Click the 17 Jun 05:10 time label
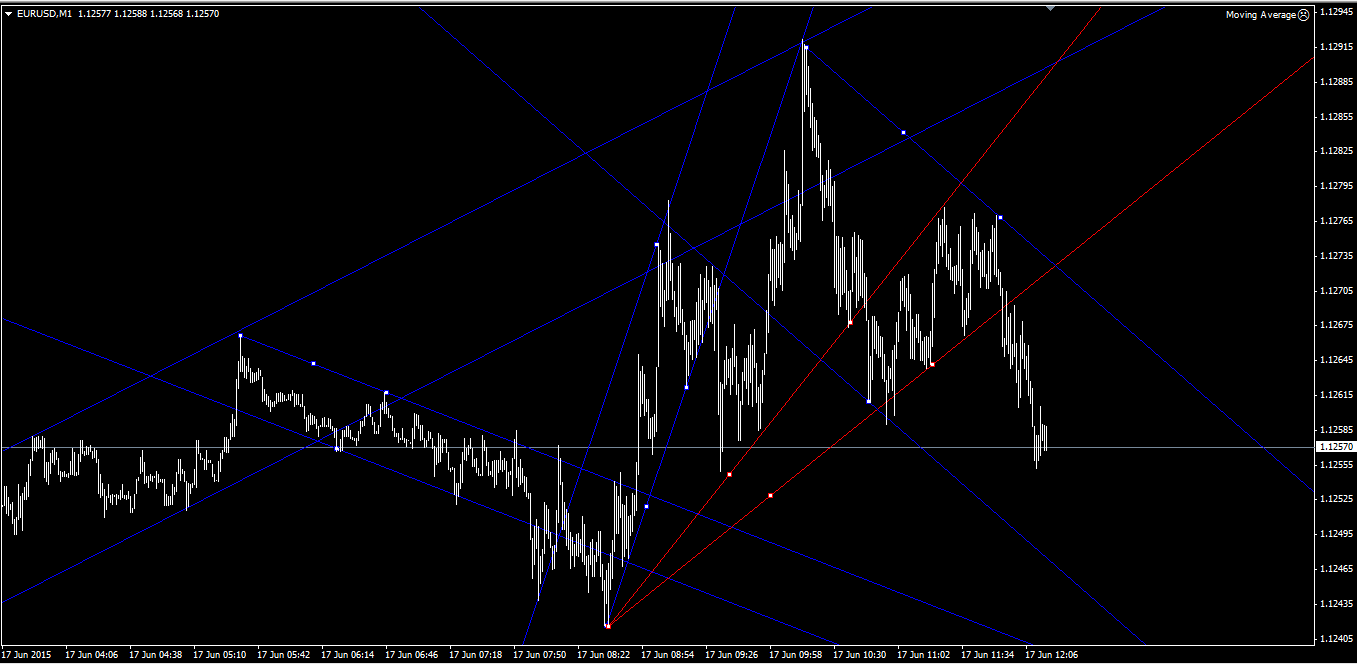Screen dimensions: 1357x664 (220, 655)
